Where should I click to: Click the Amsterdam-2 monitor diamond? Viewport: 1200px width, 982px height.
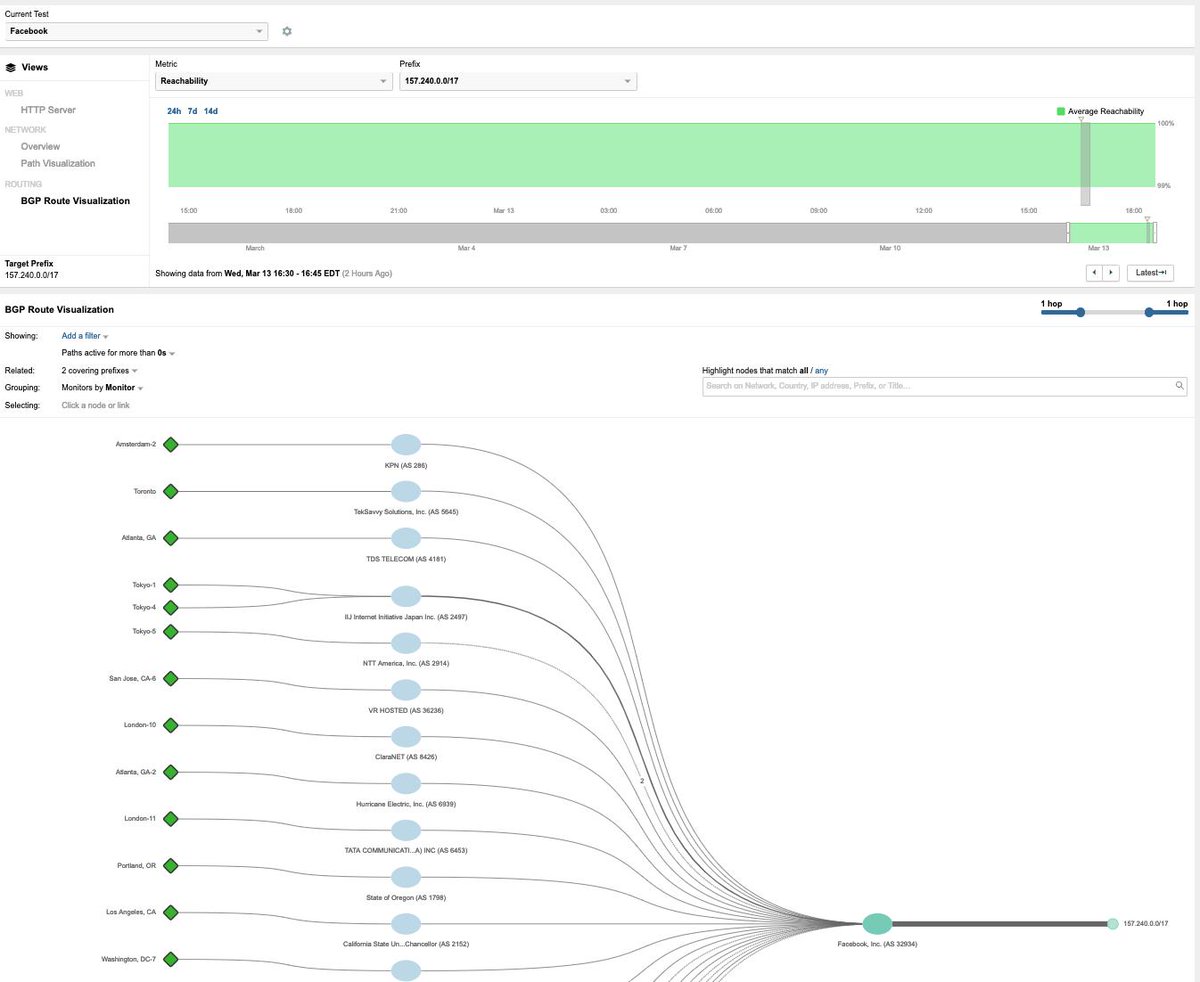pos(170,444)
